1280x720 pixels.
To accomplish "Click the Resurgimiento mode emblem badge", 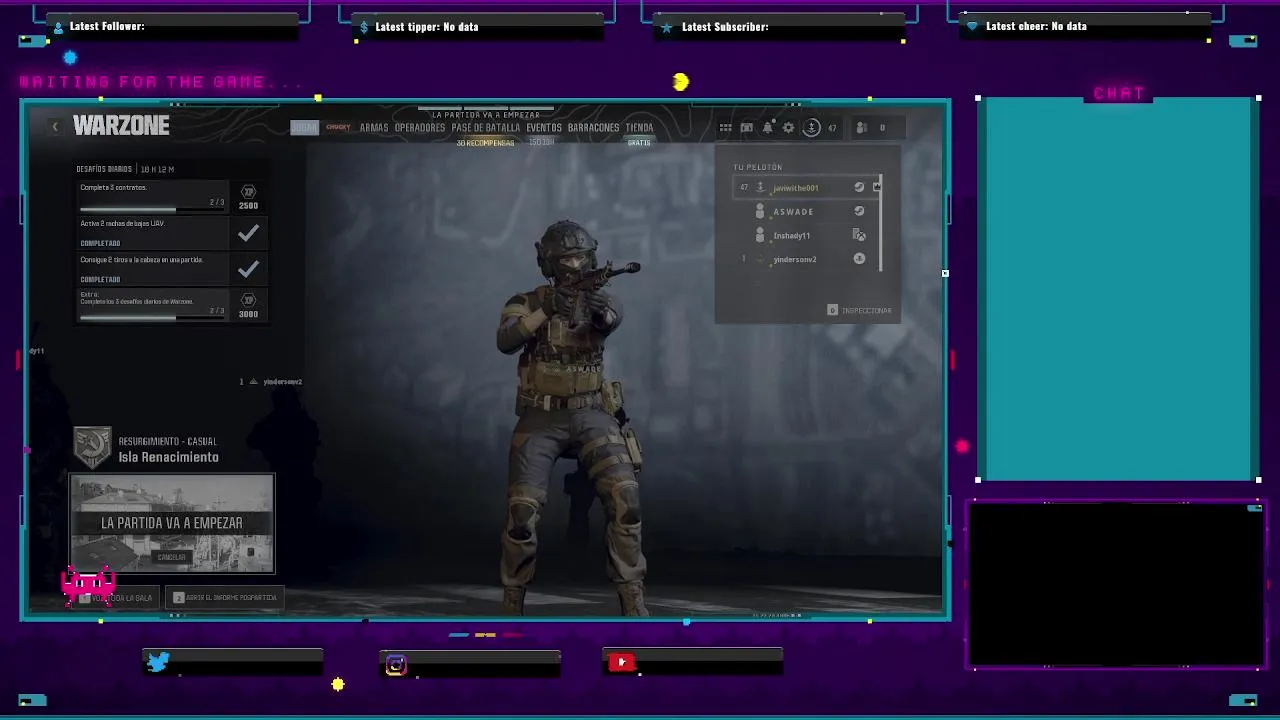I will [92, 448].
